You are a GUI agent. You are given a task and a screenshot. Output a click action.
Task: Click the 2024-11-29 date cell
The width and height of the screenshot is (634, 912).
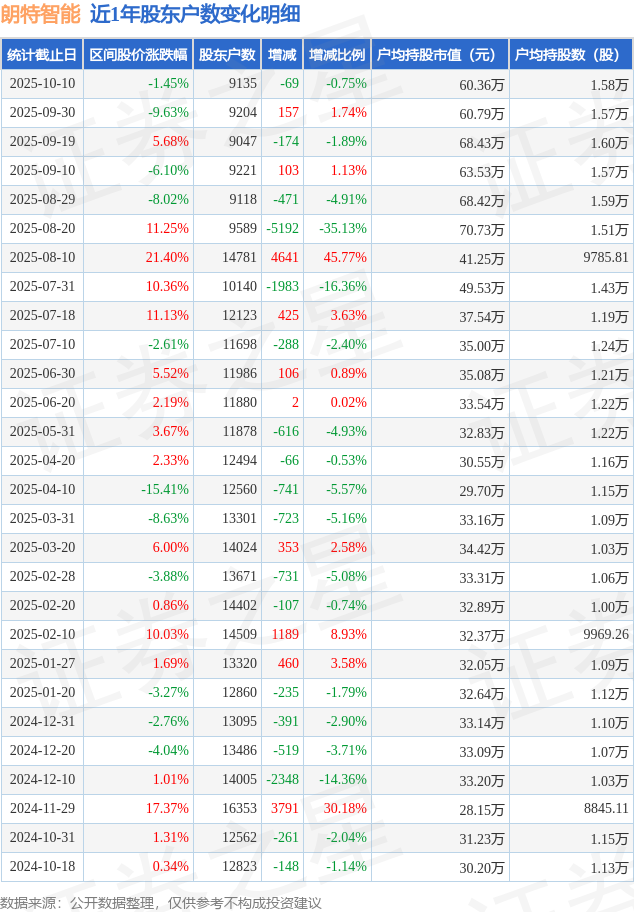(41, 809)
